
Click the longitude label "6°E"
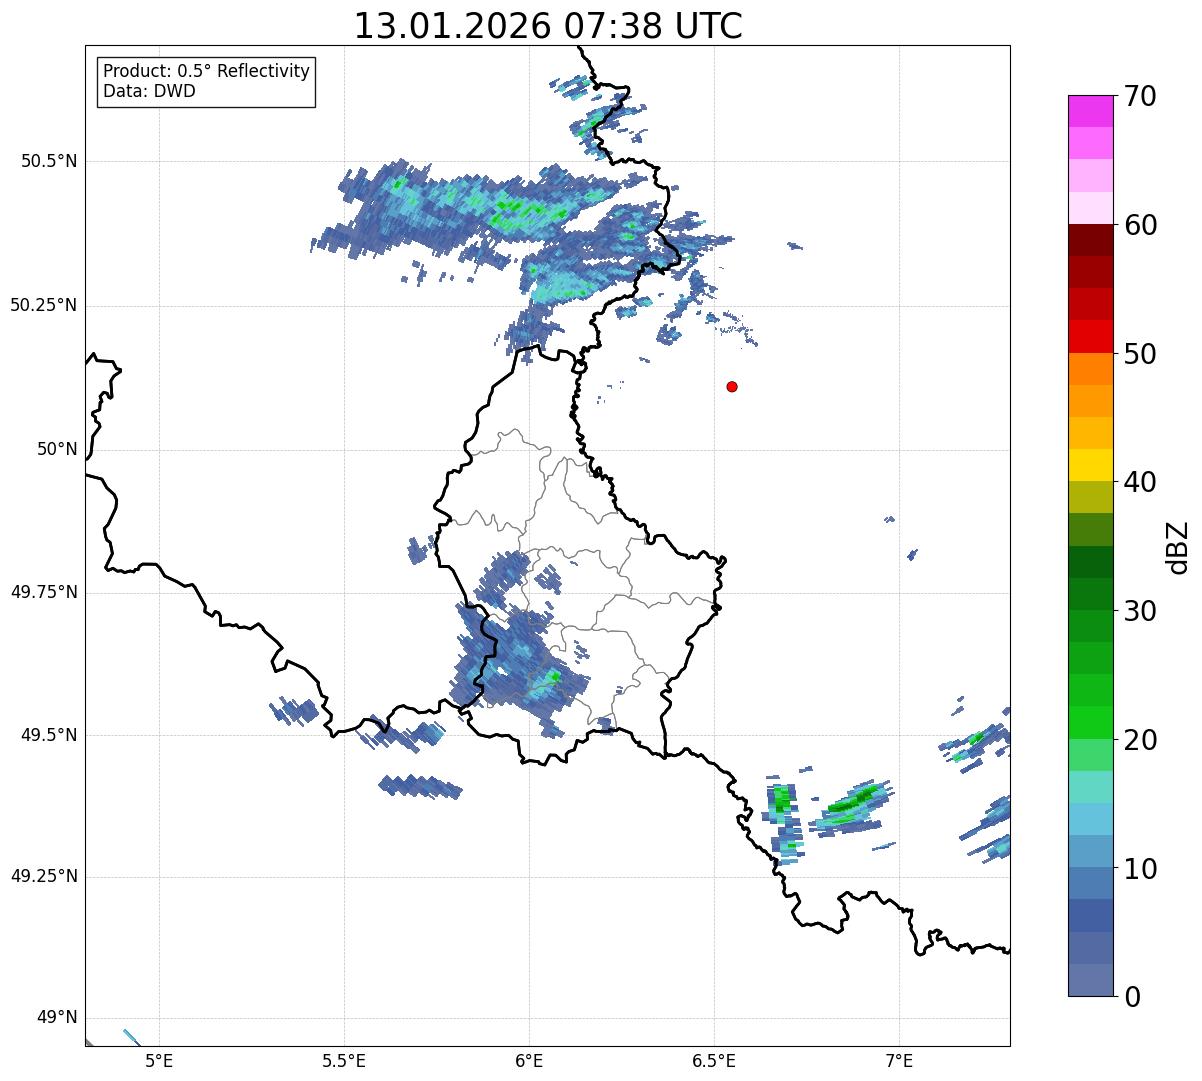tap(529, 1061)
